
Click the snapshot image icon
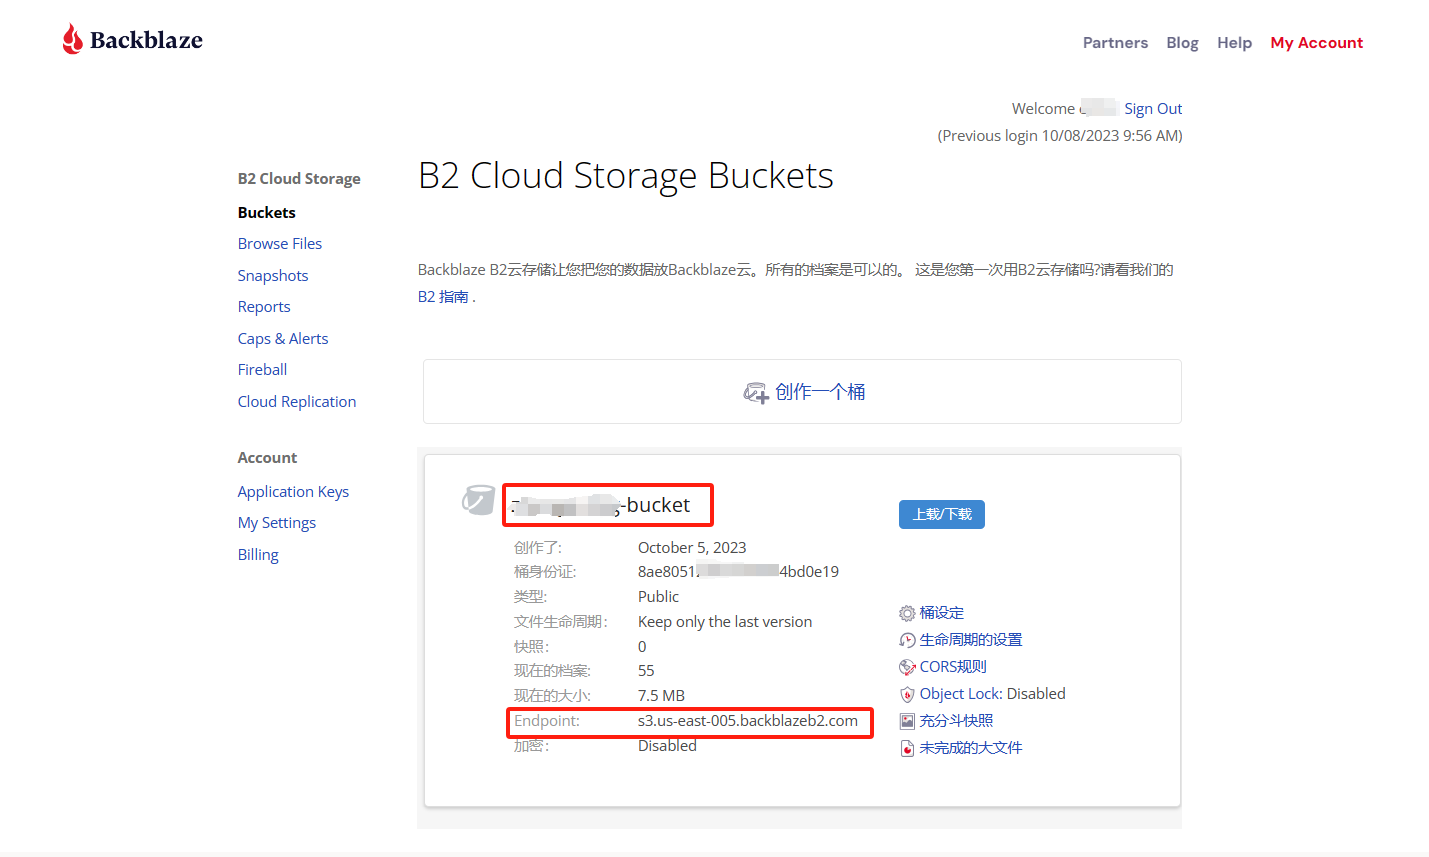[x=907, y=721]
